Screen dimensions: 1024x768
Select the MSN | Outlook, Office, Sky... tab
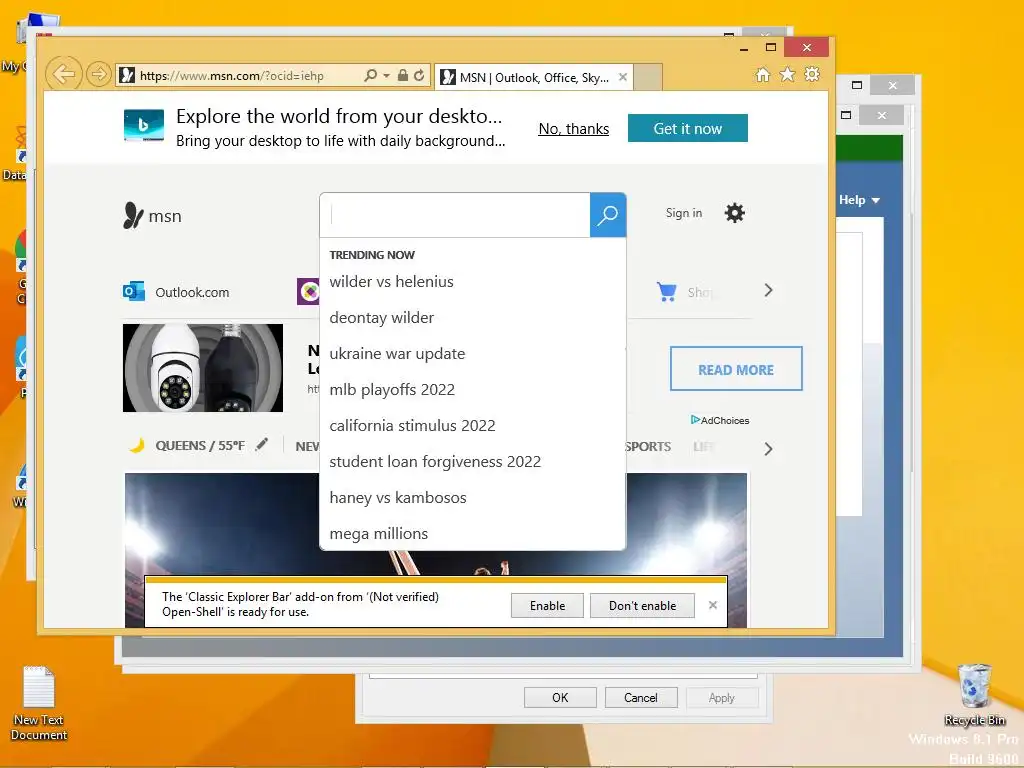click(x=534, y=78)
